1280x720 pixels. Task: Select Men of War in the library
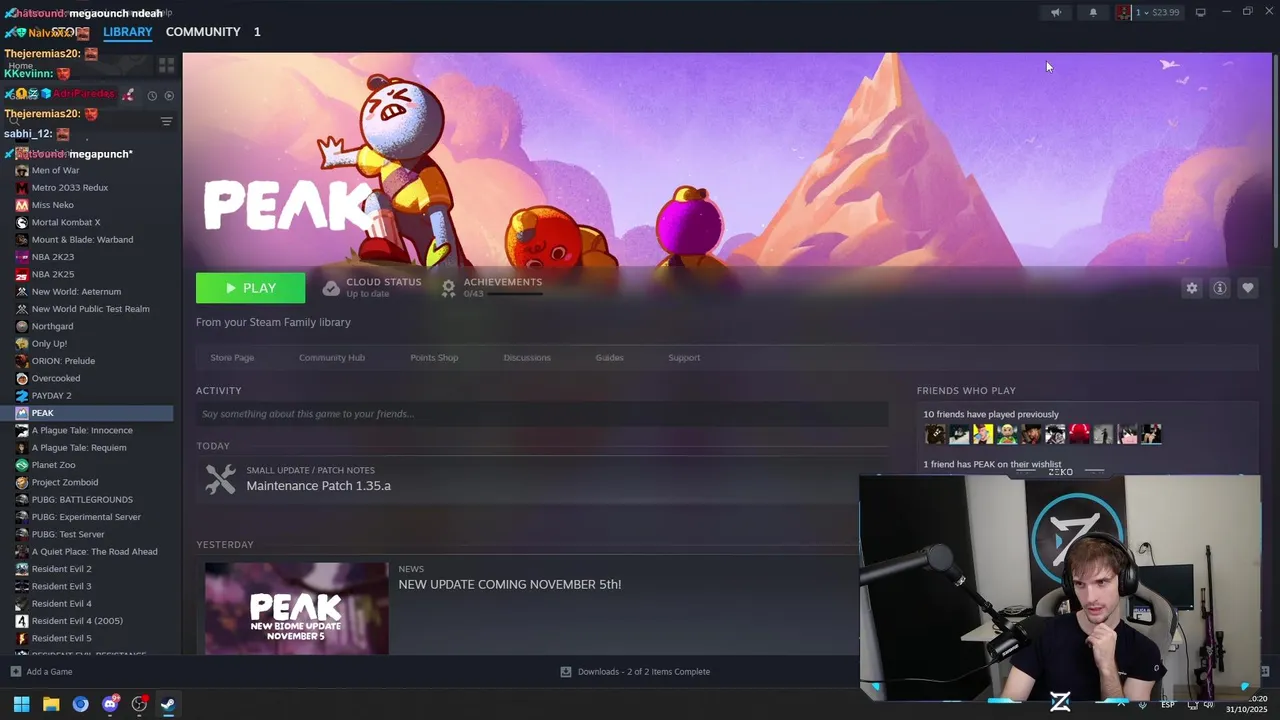pyautogui.click(x=55, y=170)
